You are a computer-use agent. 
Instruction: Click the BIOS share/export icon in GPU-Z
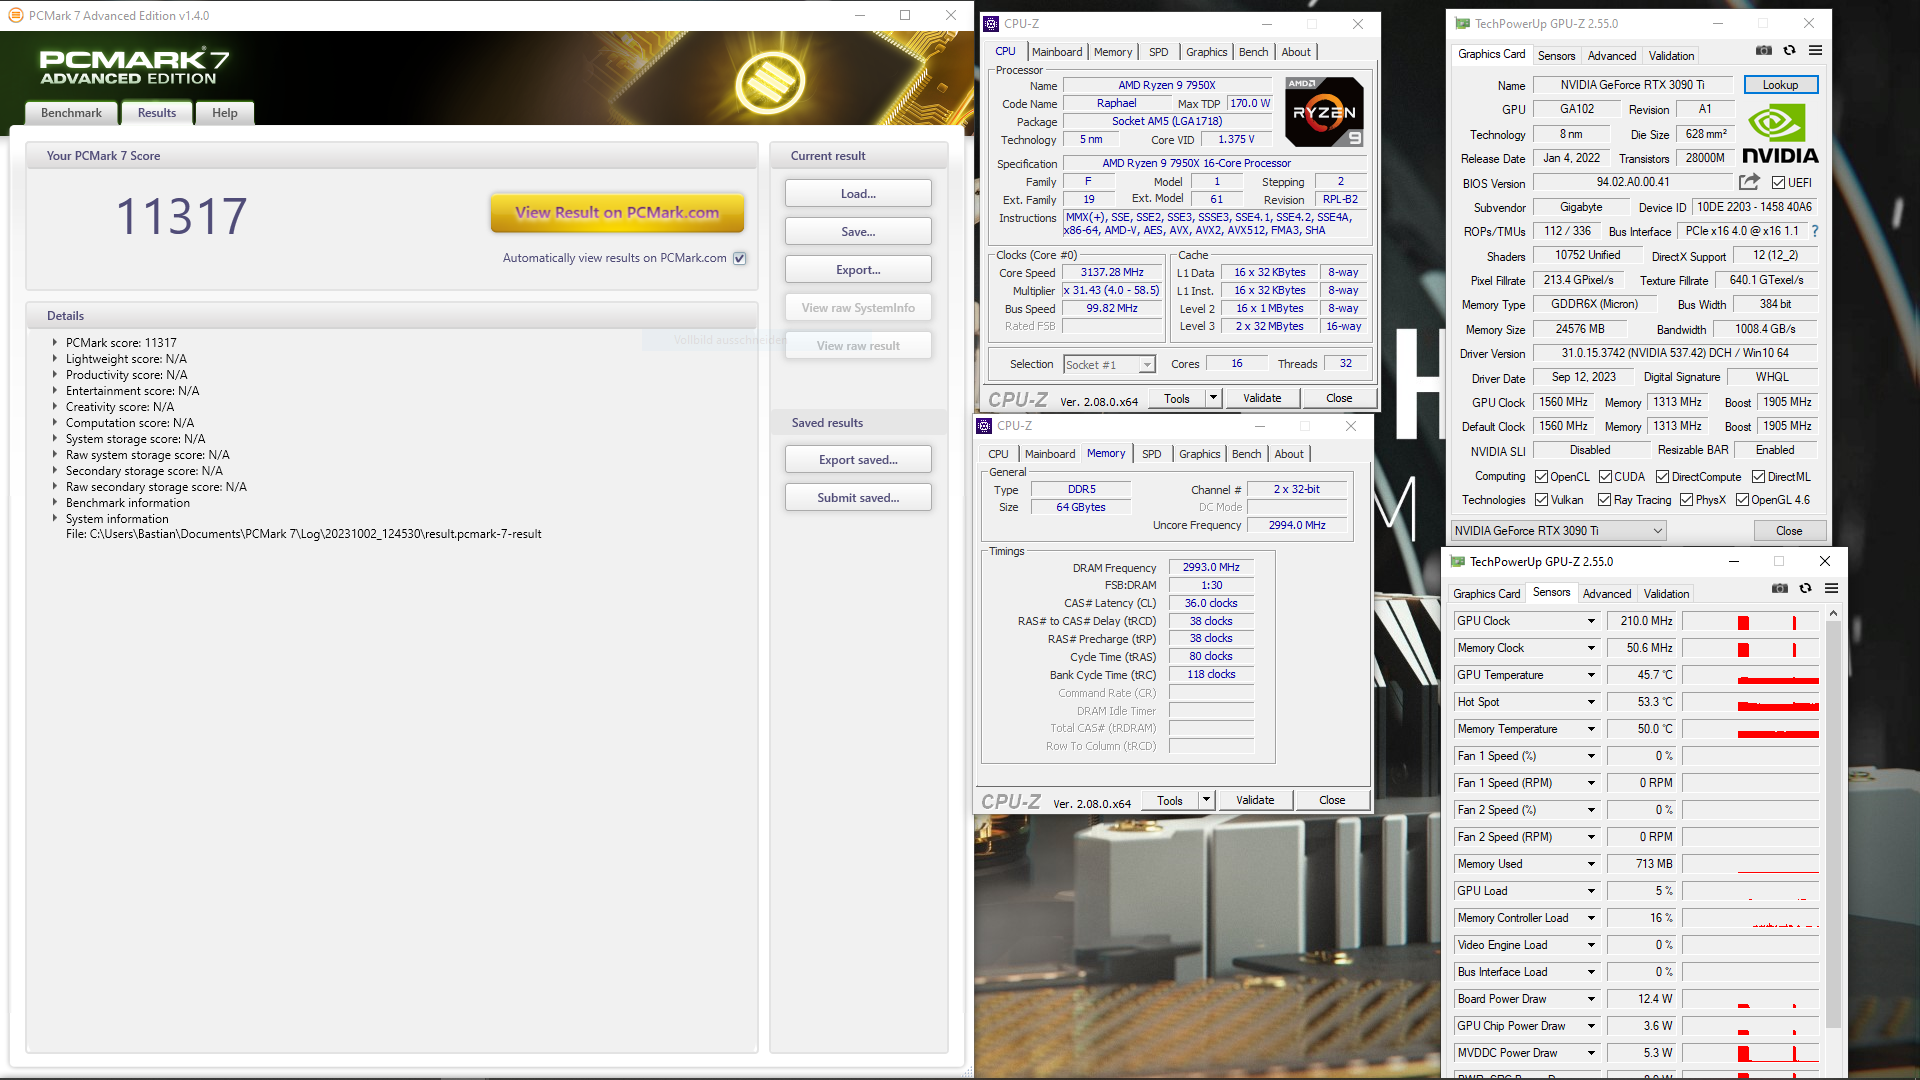pos(1749,182)
